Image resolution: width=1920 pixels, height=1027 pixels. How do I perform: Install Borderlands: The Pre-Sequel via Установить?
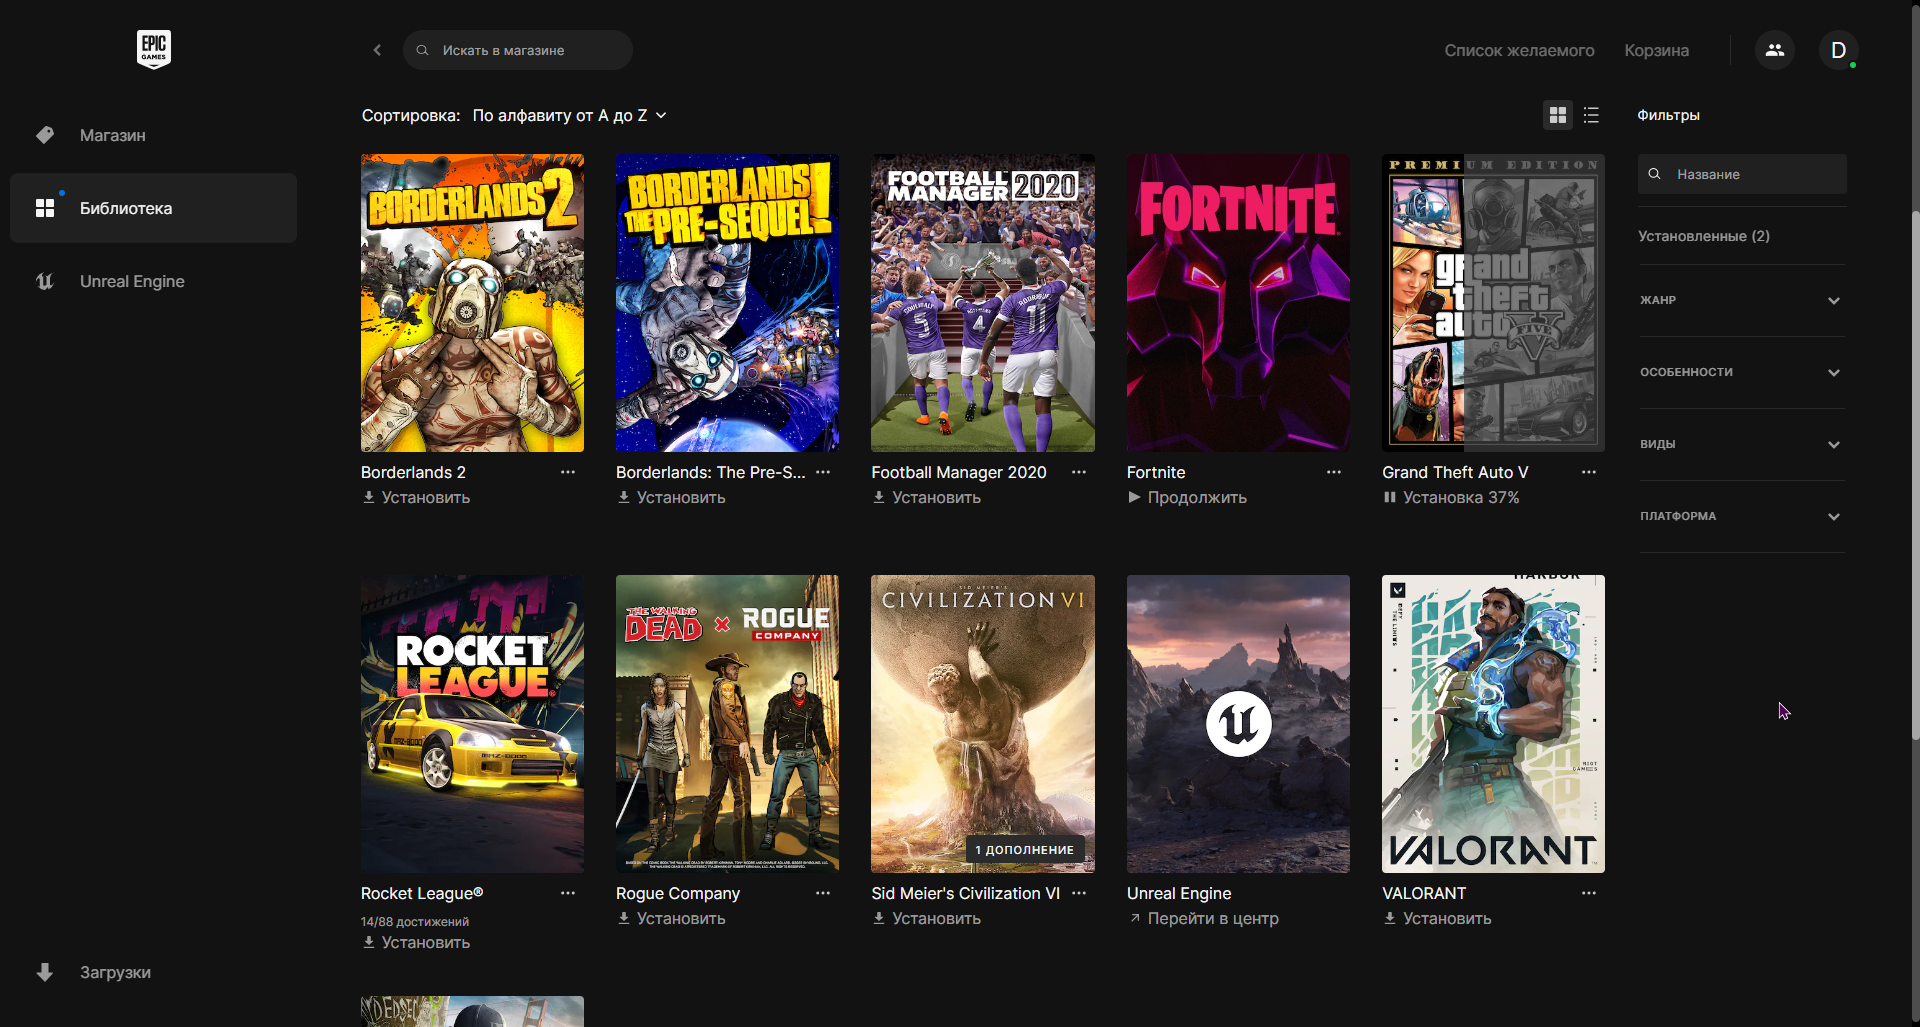tap(671, 497)
